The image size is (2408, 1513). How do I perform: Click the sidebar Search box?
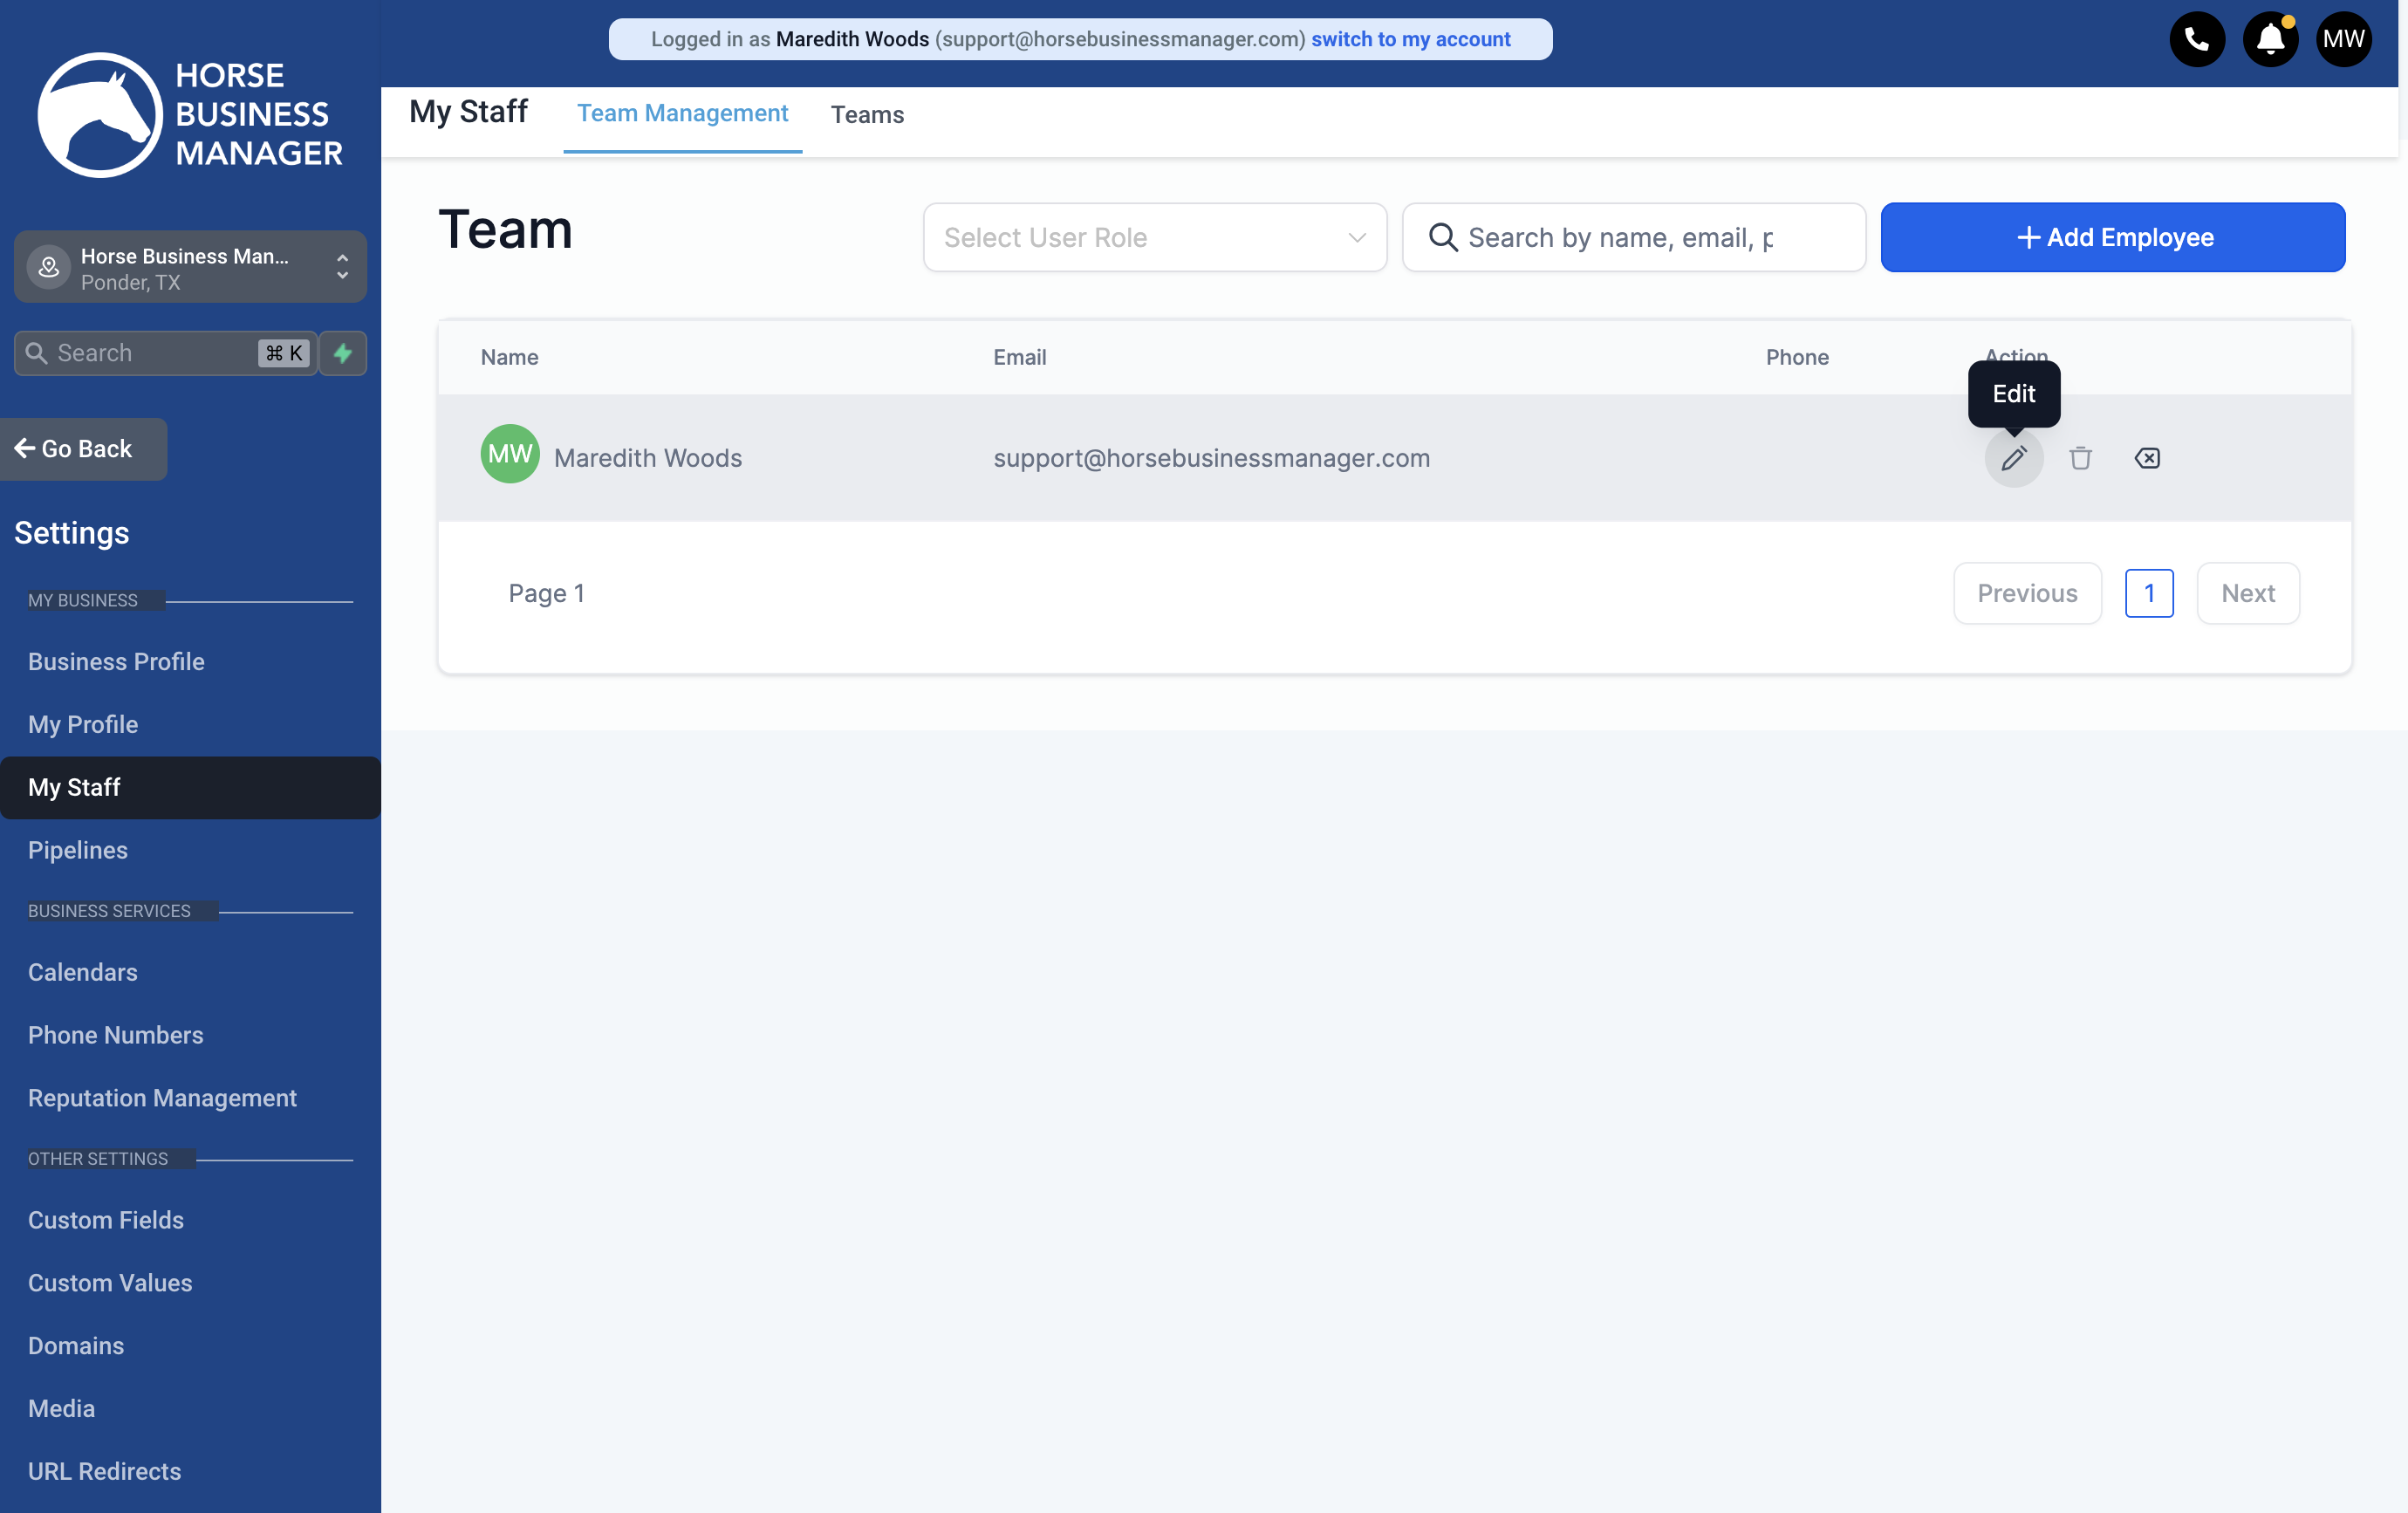point(165,353)
